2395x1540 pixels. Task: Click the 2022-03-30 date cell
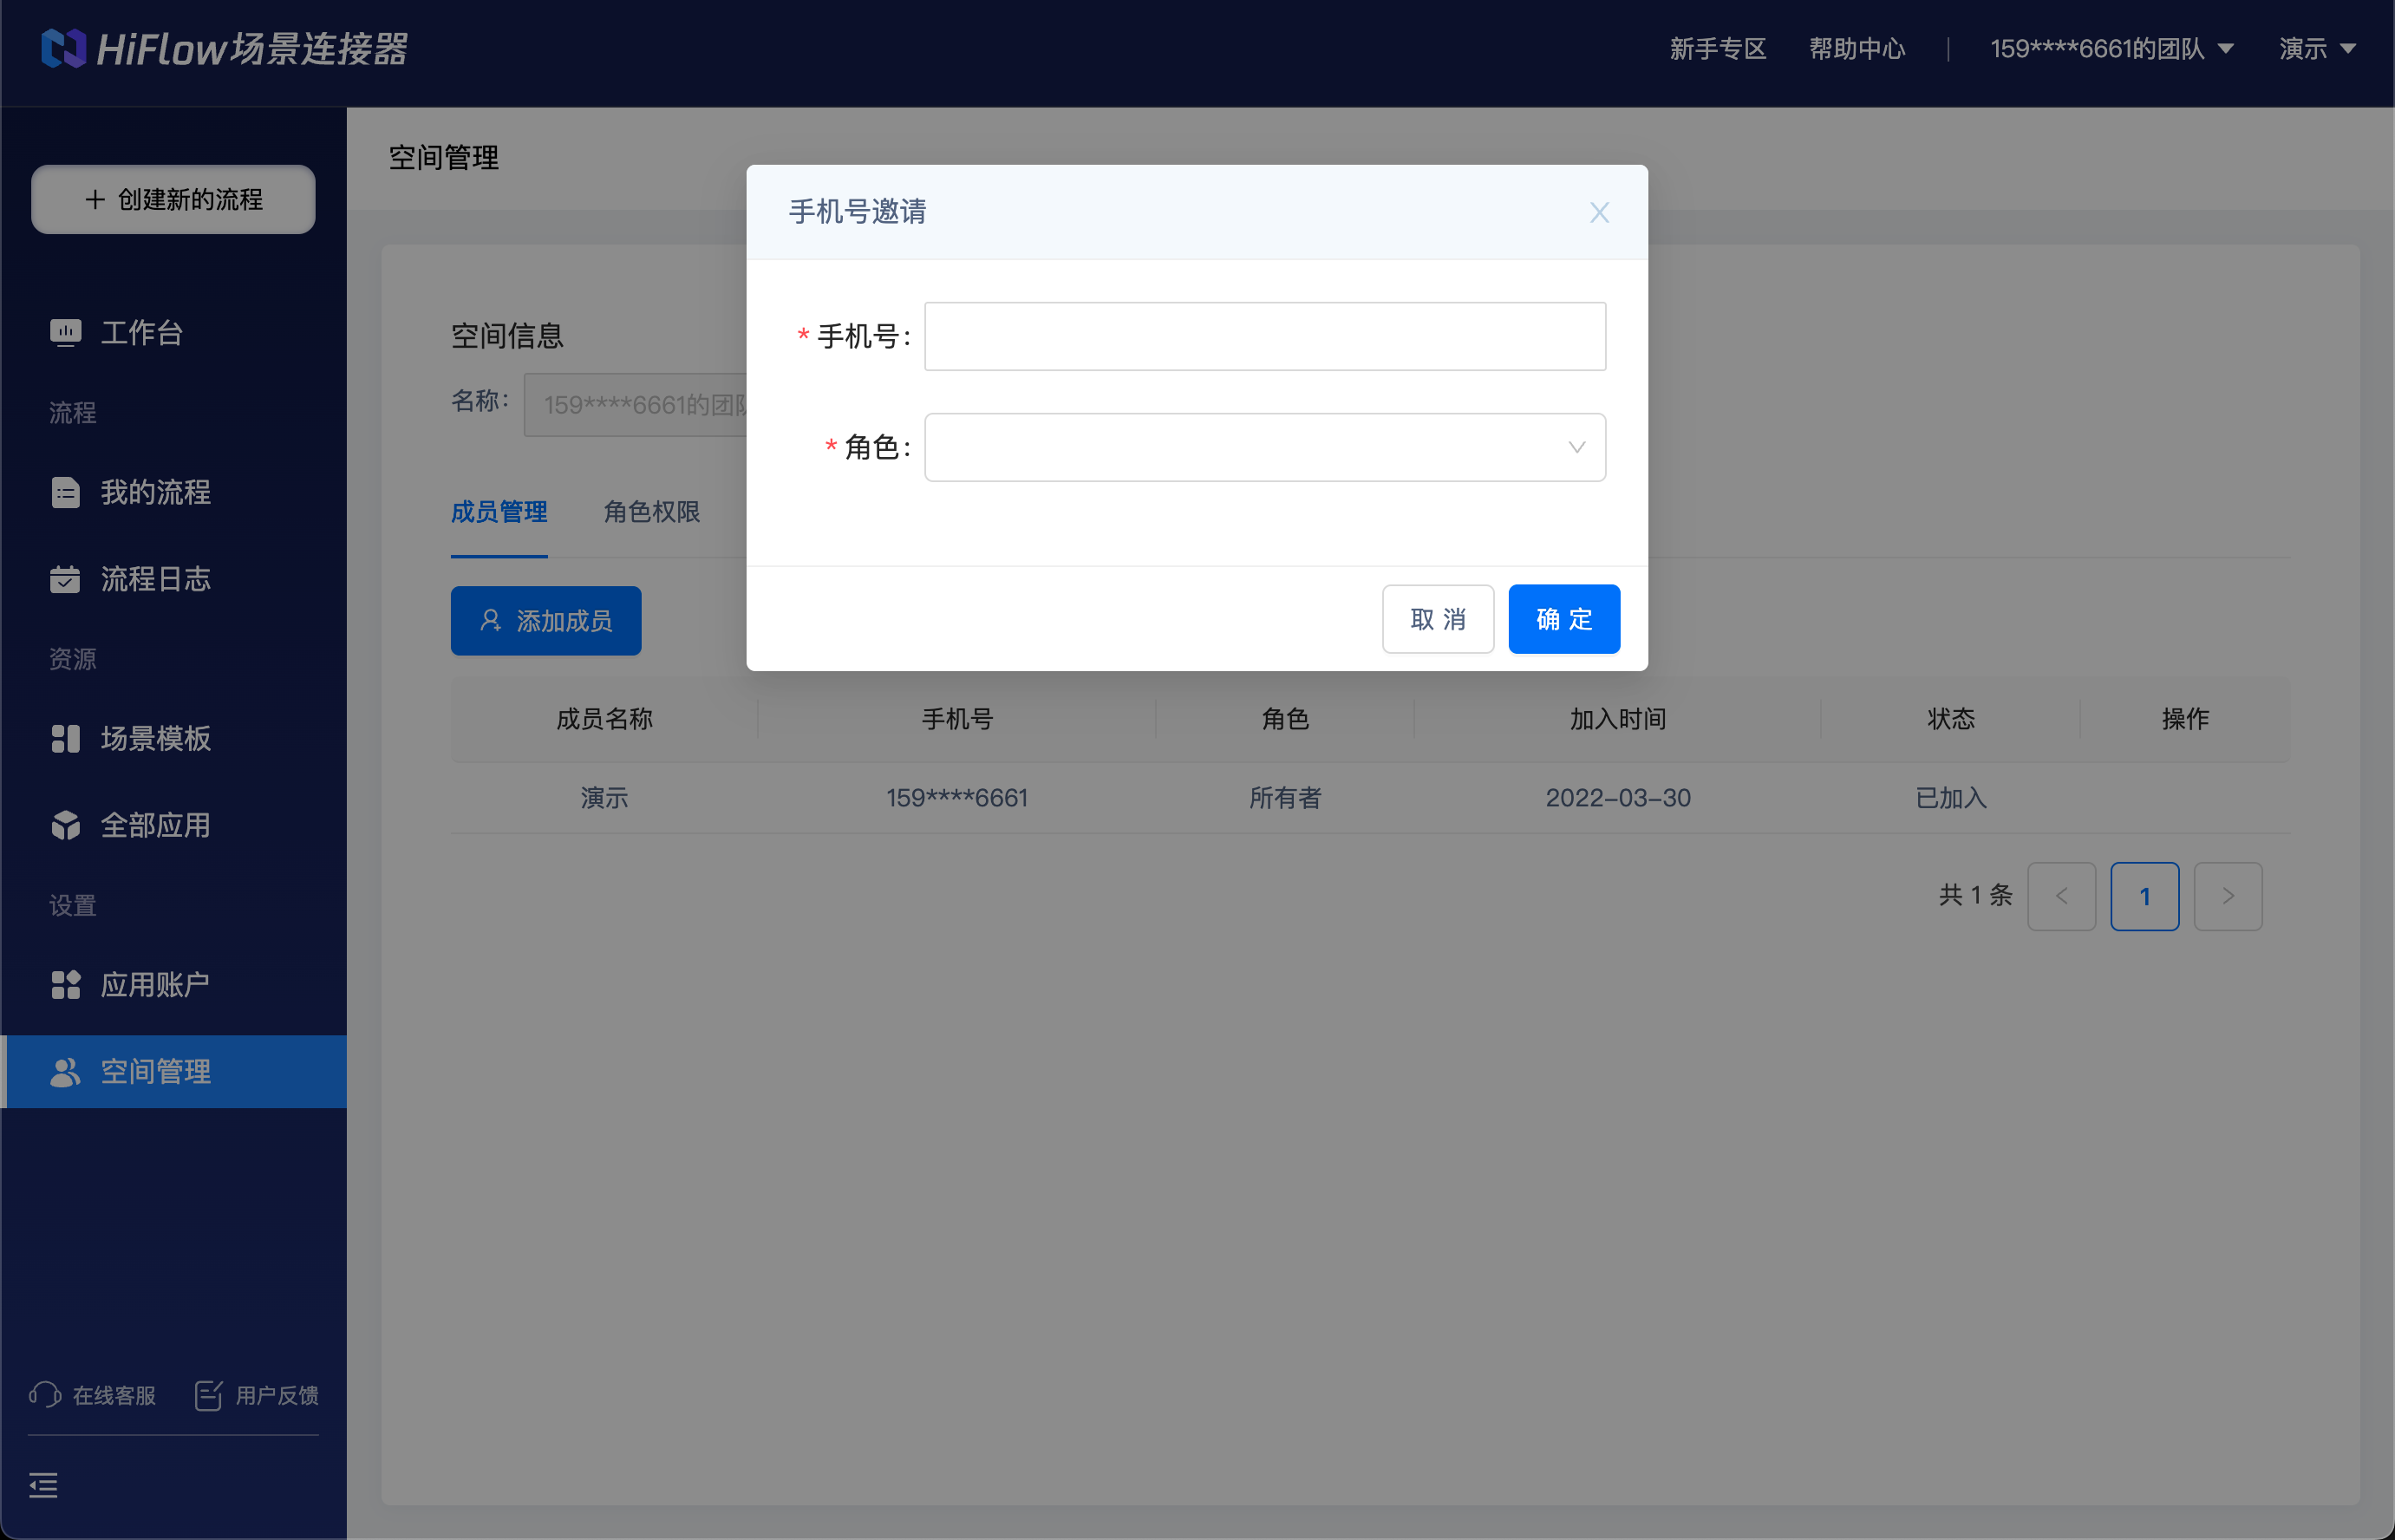point(1618,798)
